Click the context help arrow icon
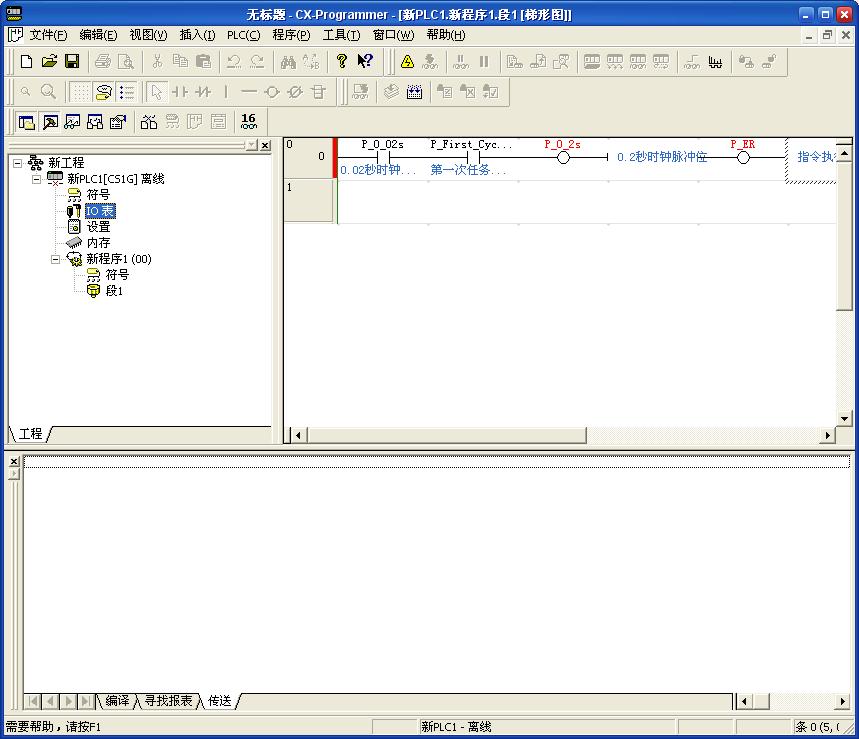 (x=365, y=62)
